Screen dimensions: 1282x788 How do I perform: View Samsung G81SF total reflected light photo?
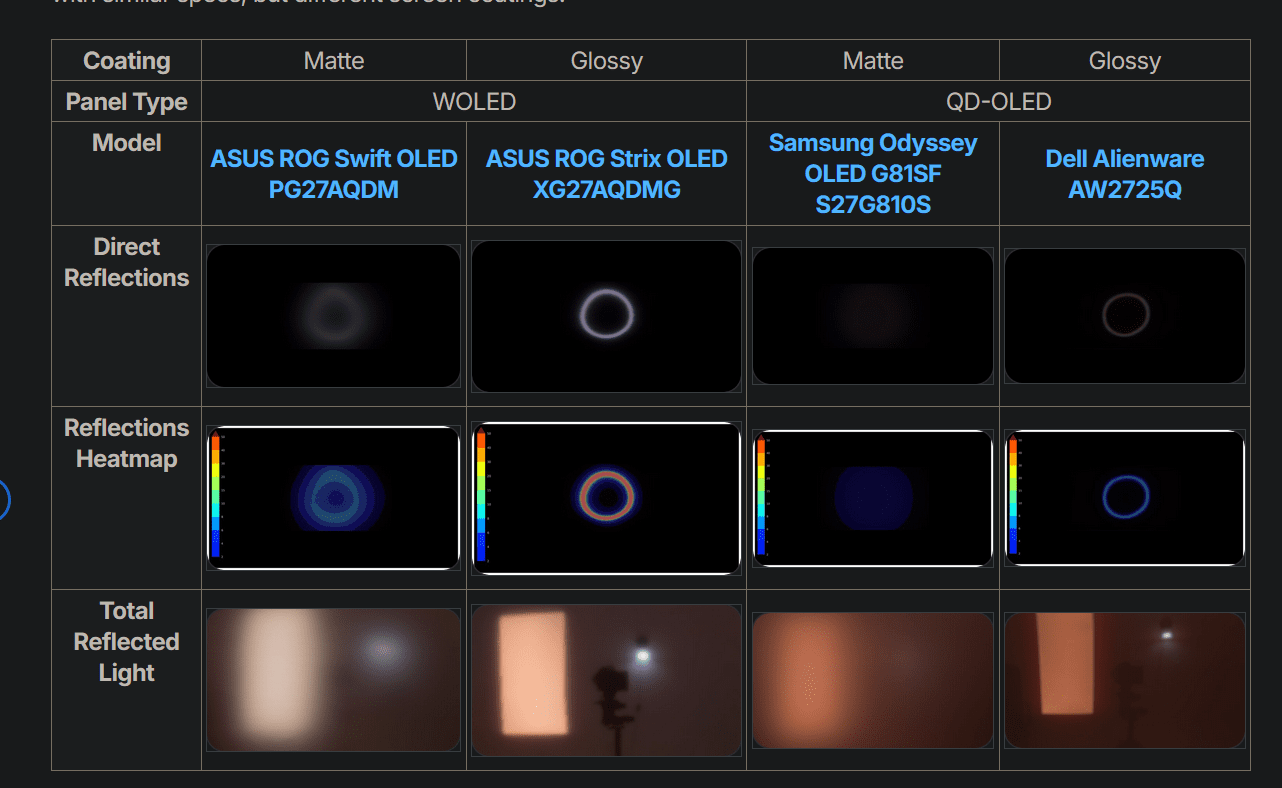pyautogui.click(x=873, y=680)
